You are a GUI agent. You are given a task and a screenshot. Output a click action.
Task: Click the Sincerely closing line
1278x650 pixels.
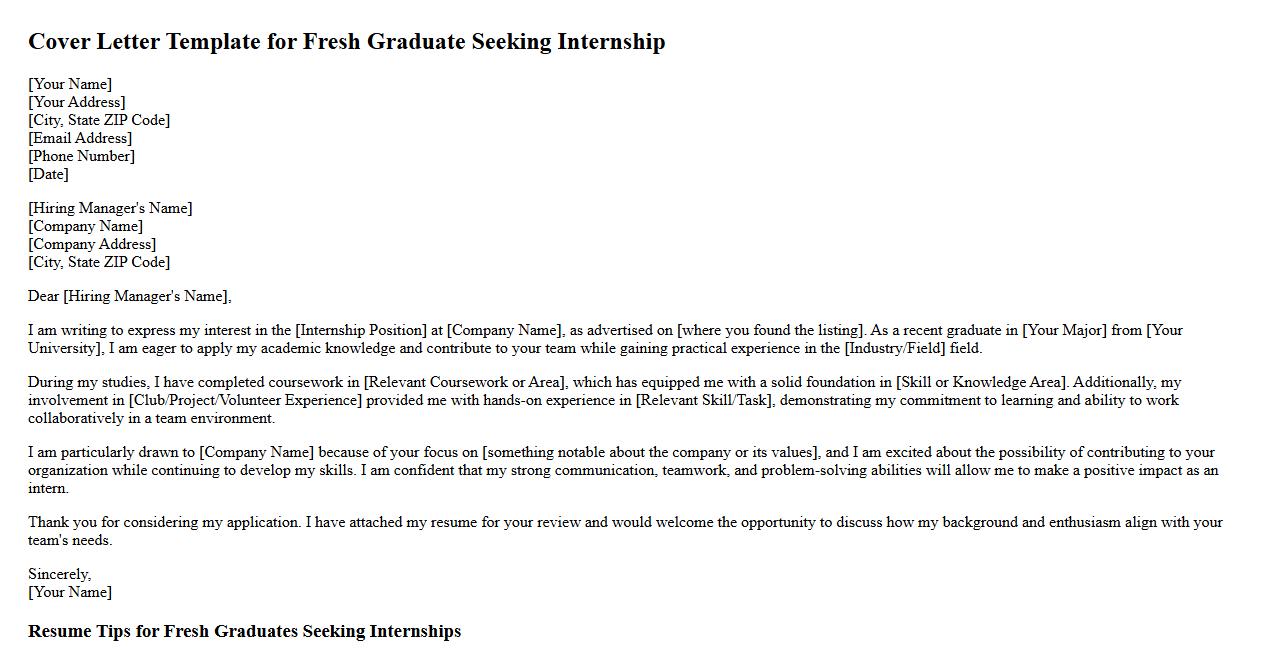[x=59, y=574]
